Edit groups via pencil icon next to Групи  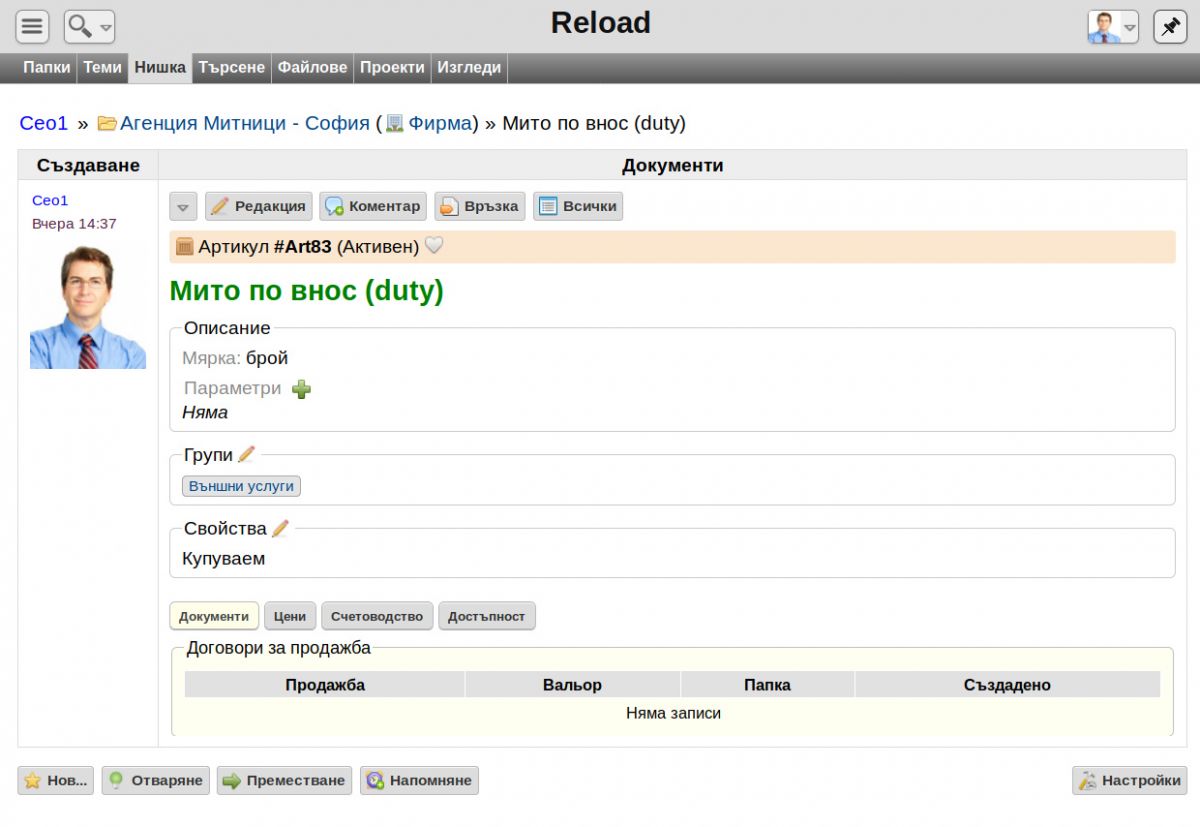pos(246,455)
